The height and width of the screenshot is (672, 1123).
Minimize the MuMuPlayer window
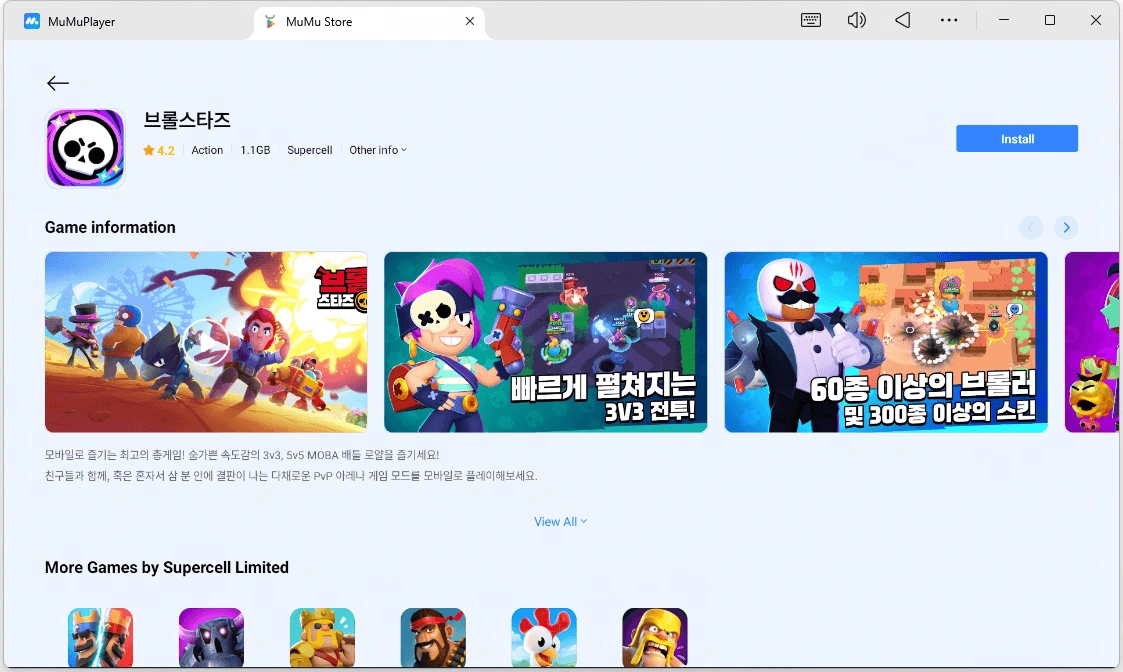click(x=1004, y=21)
